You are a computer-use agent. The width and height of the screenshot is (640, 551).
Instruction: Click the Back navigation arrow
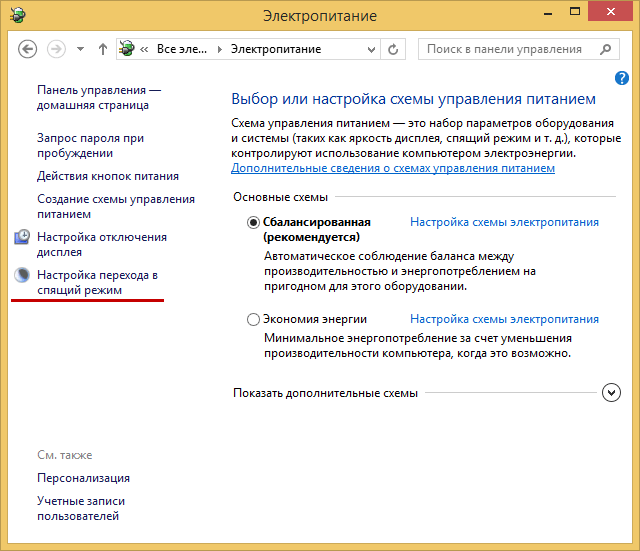pos(28,49)
